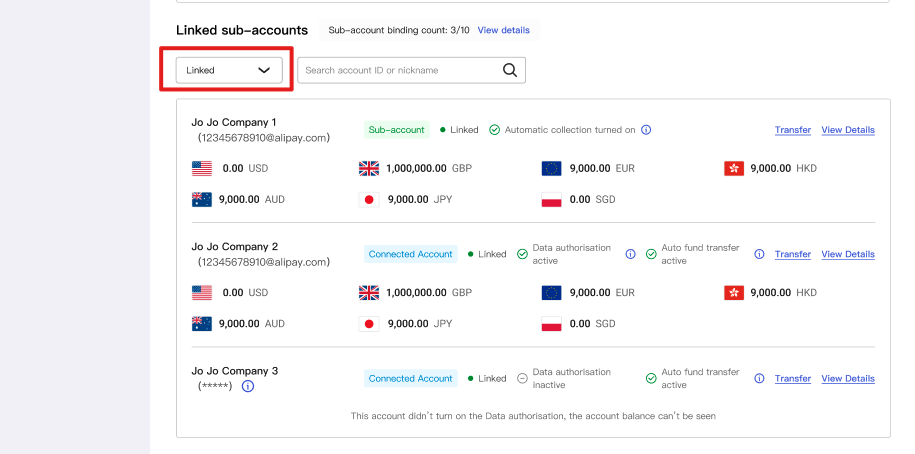Click info icon next to Company 2 Auto fund transfer
915x454 pixels.
[759, 254]
